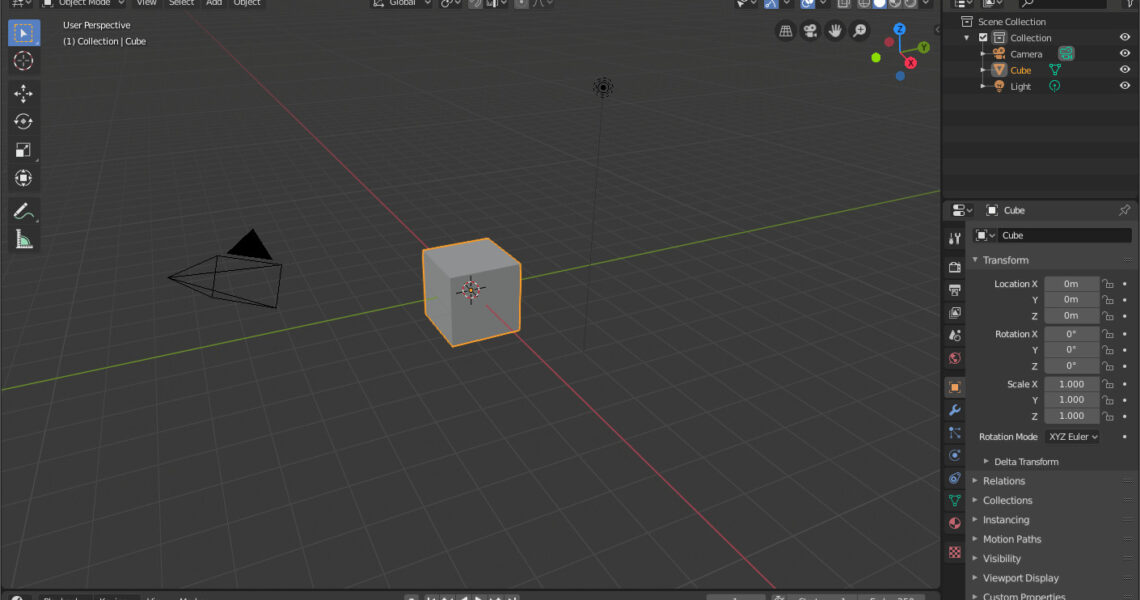This screenshot has width=1140, height=600.
Task: Click the Scale Z value field
Action: (1072, 416)
